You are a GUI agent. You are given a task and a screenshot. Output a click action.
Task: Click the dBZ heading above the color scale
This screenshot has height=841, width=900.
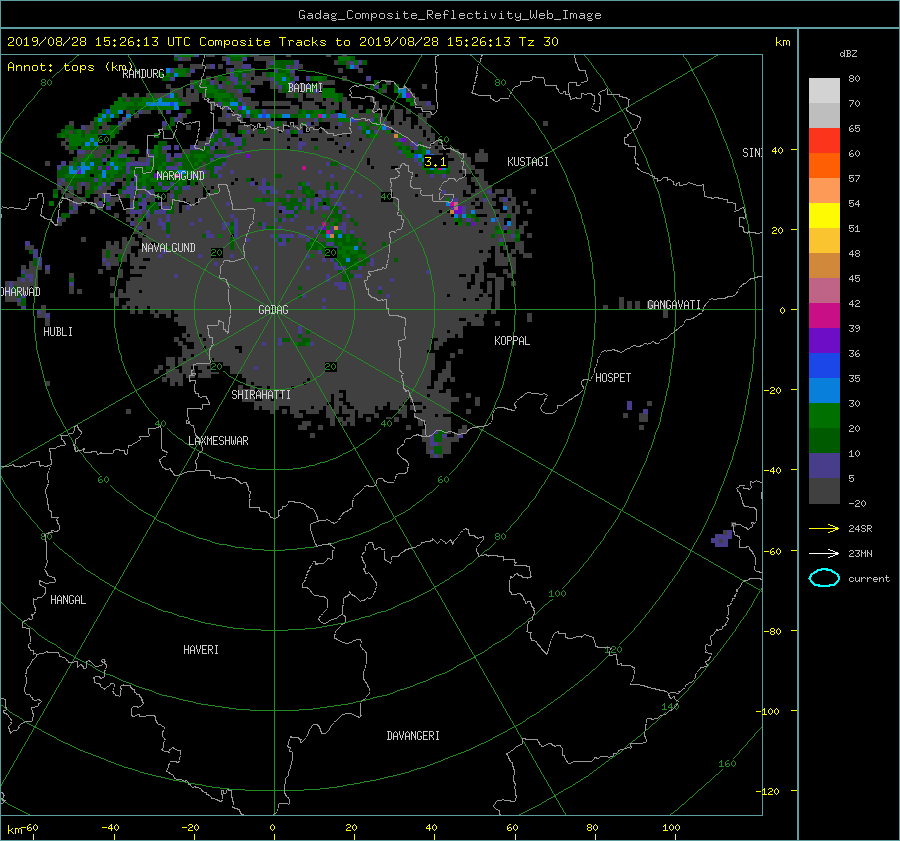tap(848, 53)
